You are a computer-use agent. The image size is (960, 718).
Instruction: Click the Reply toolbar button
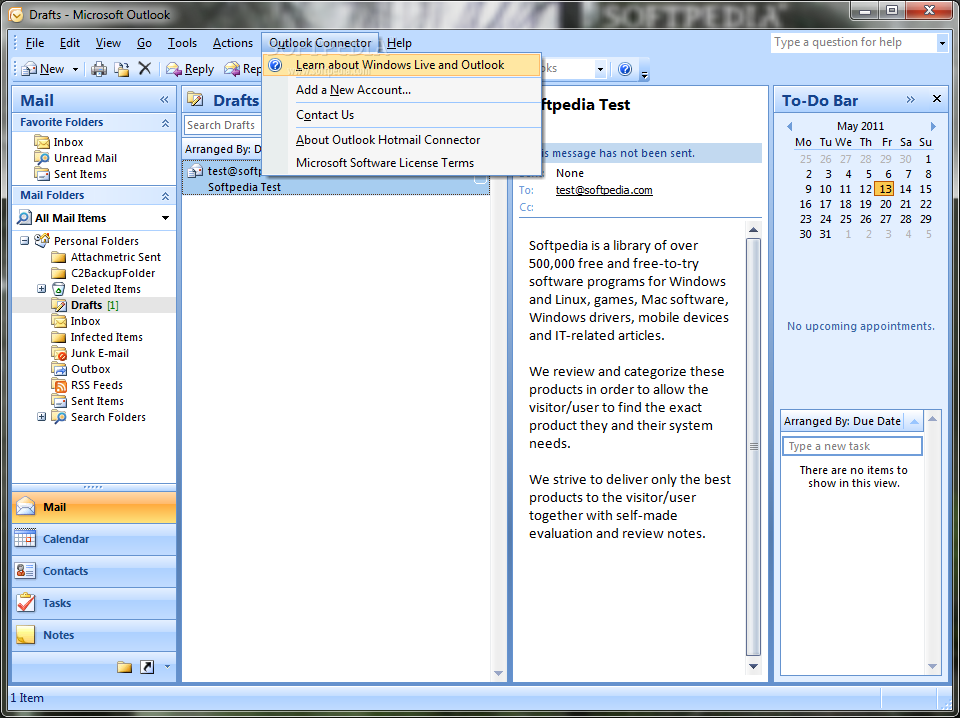click(x=190, y=69)
